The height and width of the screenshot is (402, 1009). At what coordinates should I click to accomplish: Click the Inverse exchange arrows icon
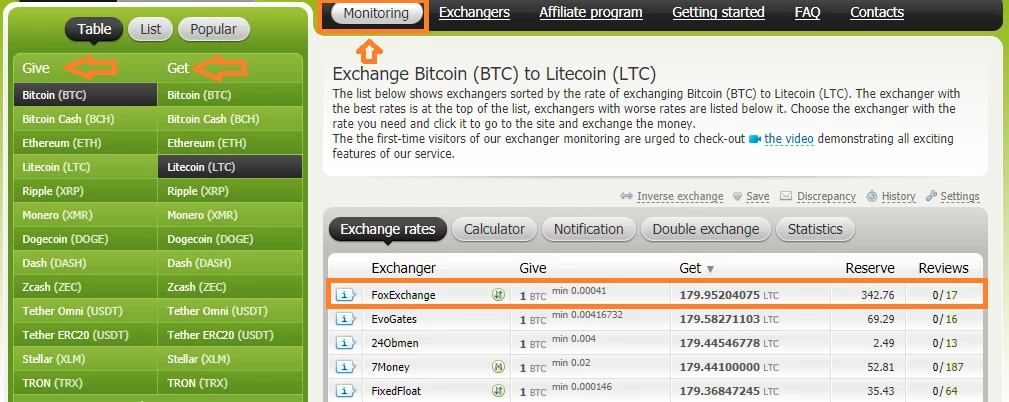click(627, 196)
